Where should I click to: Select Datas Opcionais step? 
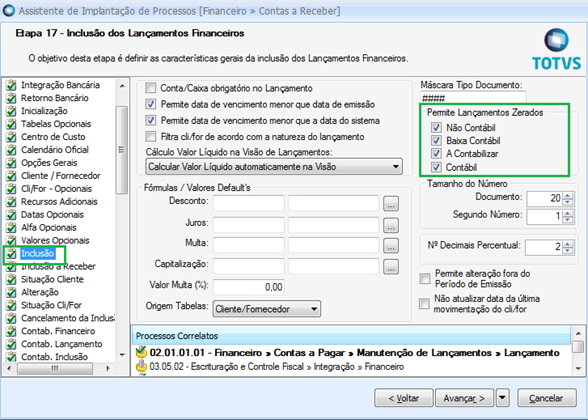point(52,215)
